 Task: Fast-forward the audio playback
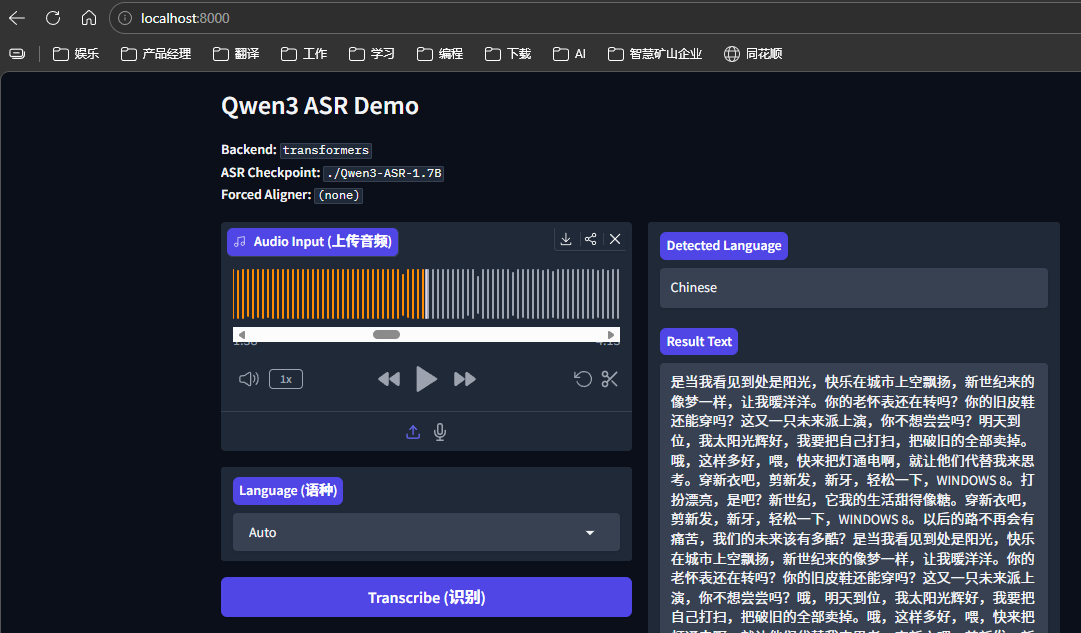point(465,379)
